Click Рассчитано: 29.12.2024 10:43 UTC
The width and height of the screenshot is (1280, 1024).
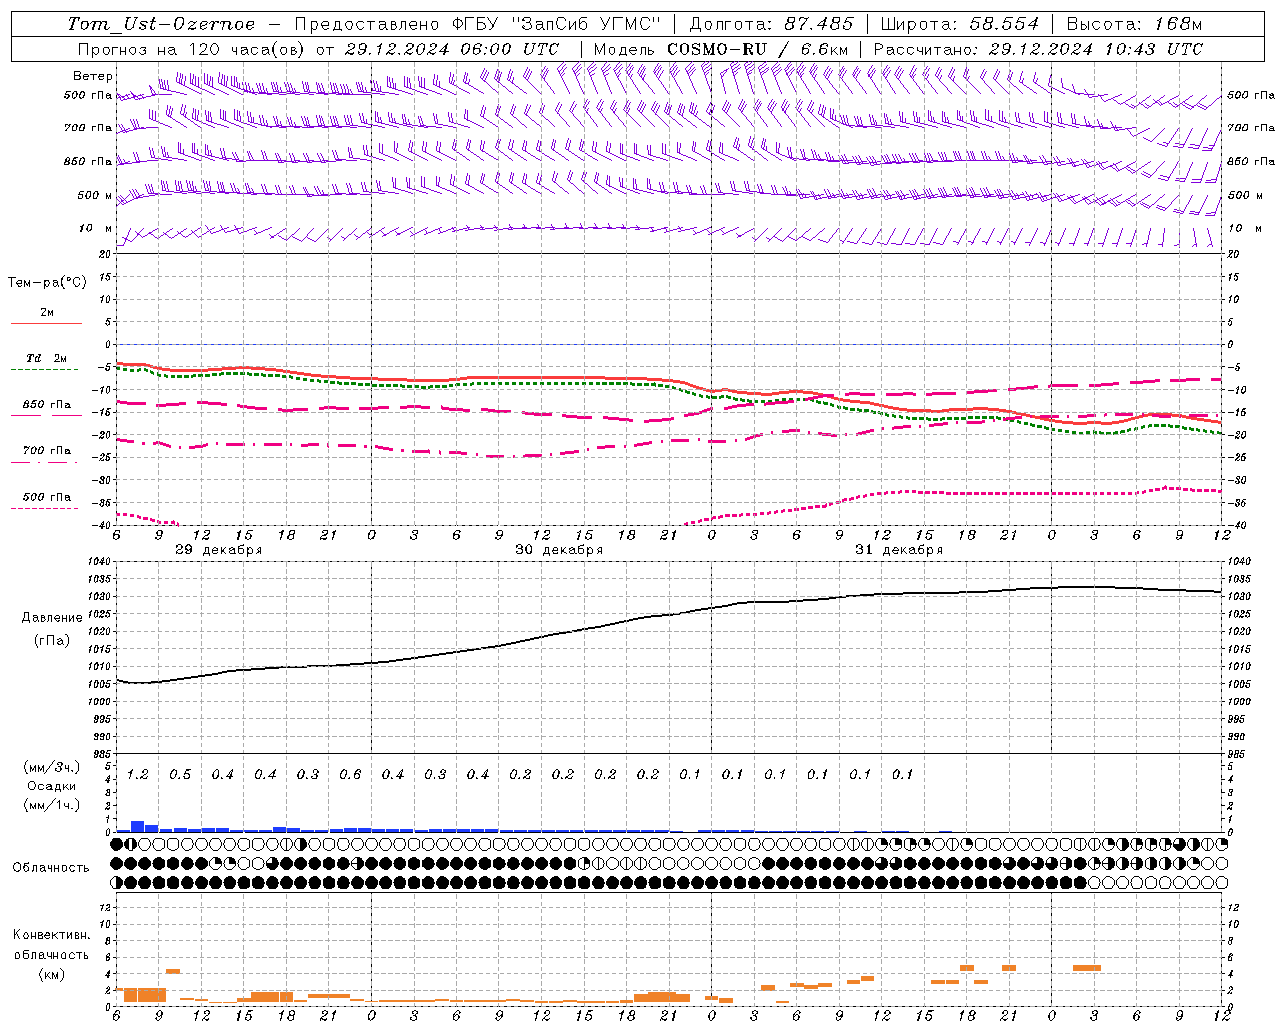(x=1038, y=49)
